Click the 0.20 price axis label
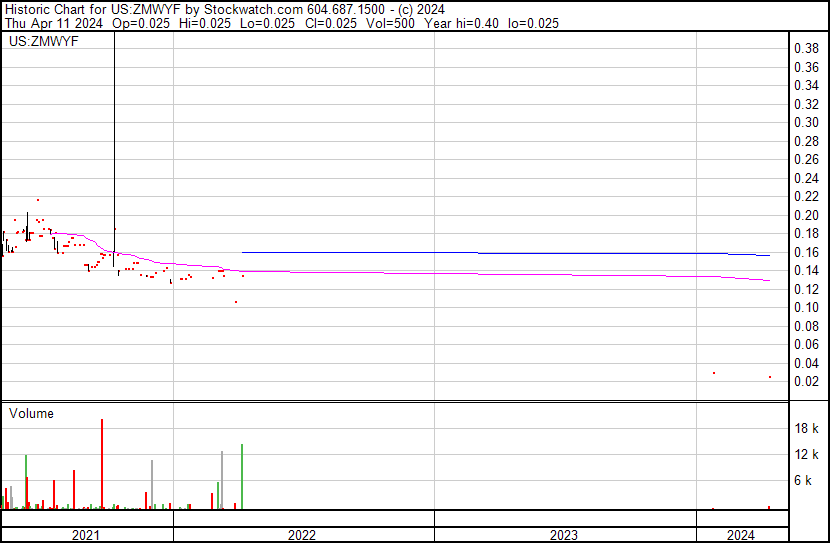Image resolution: width=830 pixels, height=543 pixels. coord(806,215)
